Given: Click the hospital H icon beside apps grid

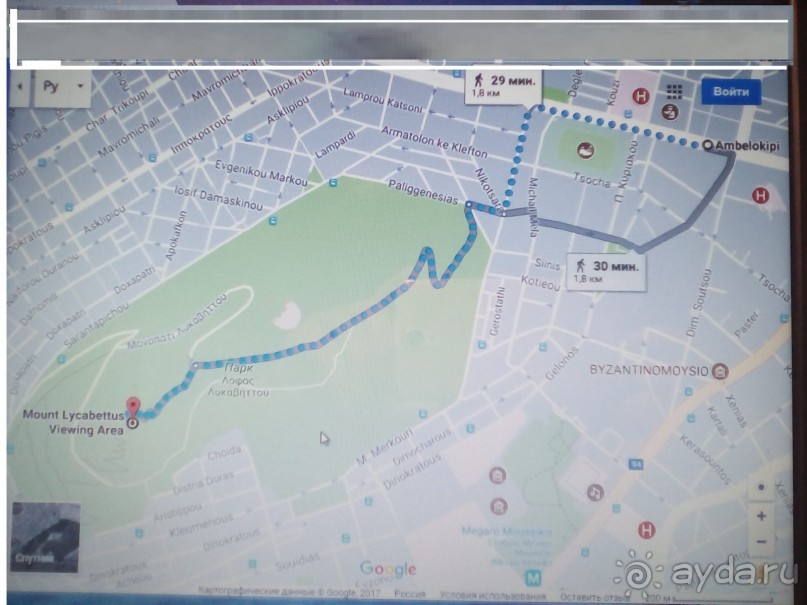Looking at the screenshot, I should tap(642, 96).
